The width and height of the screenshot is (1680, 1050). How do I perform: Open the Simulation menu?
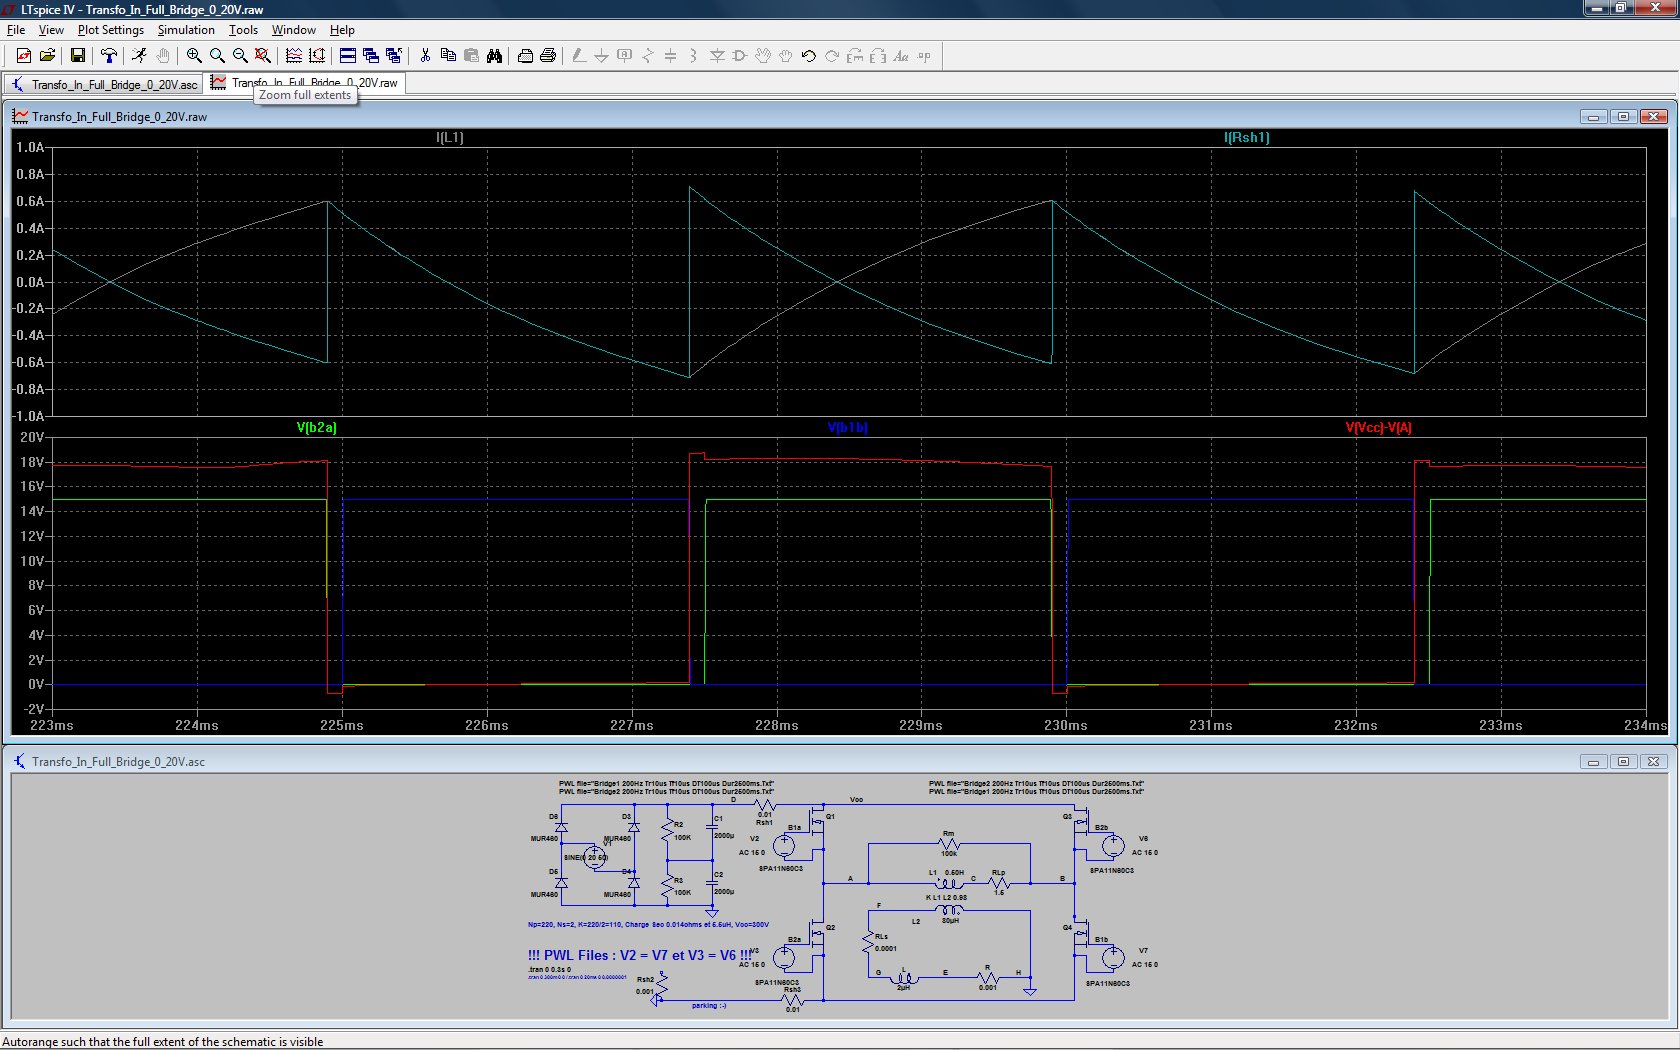tap(186, 30)
